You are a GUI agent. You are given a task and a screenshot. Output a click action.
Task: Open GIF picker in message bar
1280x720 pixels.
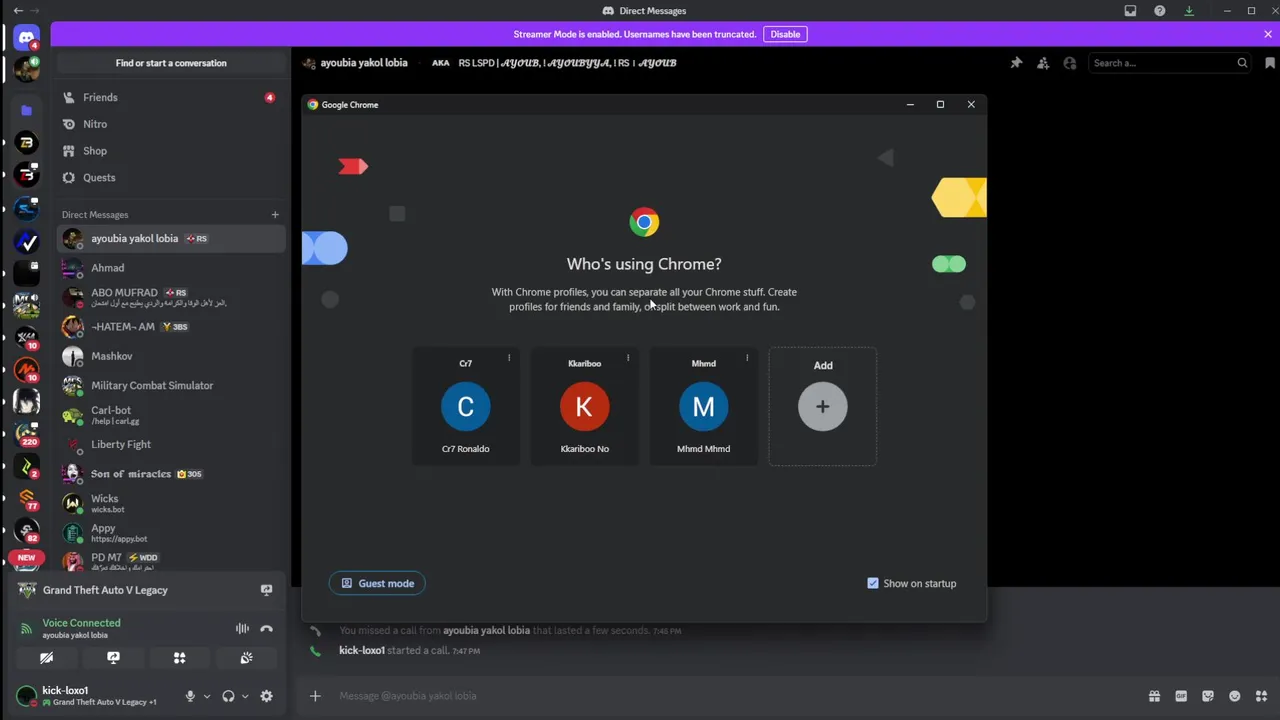point(1181,696)
